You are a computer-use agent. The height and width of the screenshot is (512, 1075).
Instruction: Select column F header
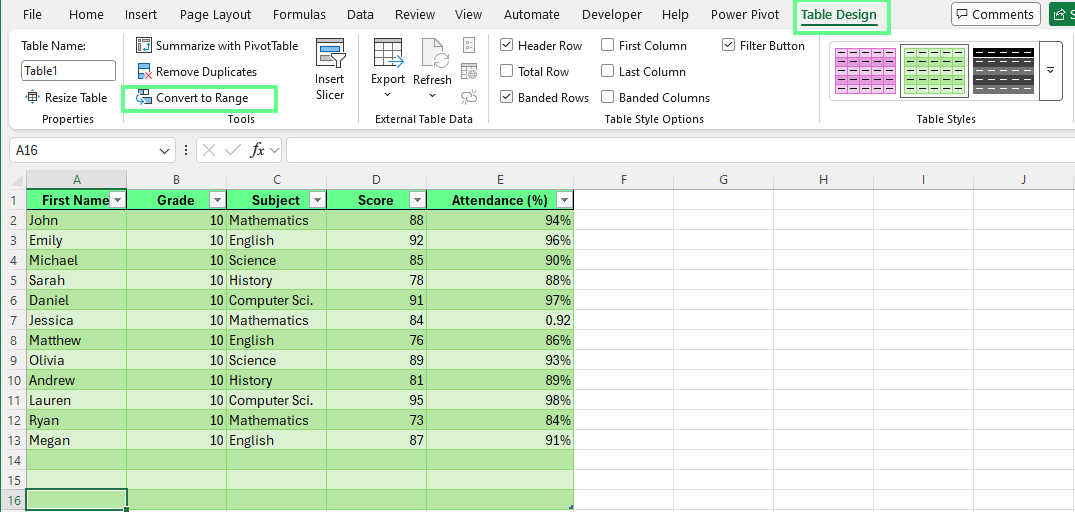(624, 180)
